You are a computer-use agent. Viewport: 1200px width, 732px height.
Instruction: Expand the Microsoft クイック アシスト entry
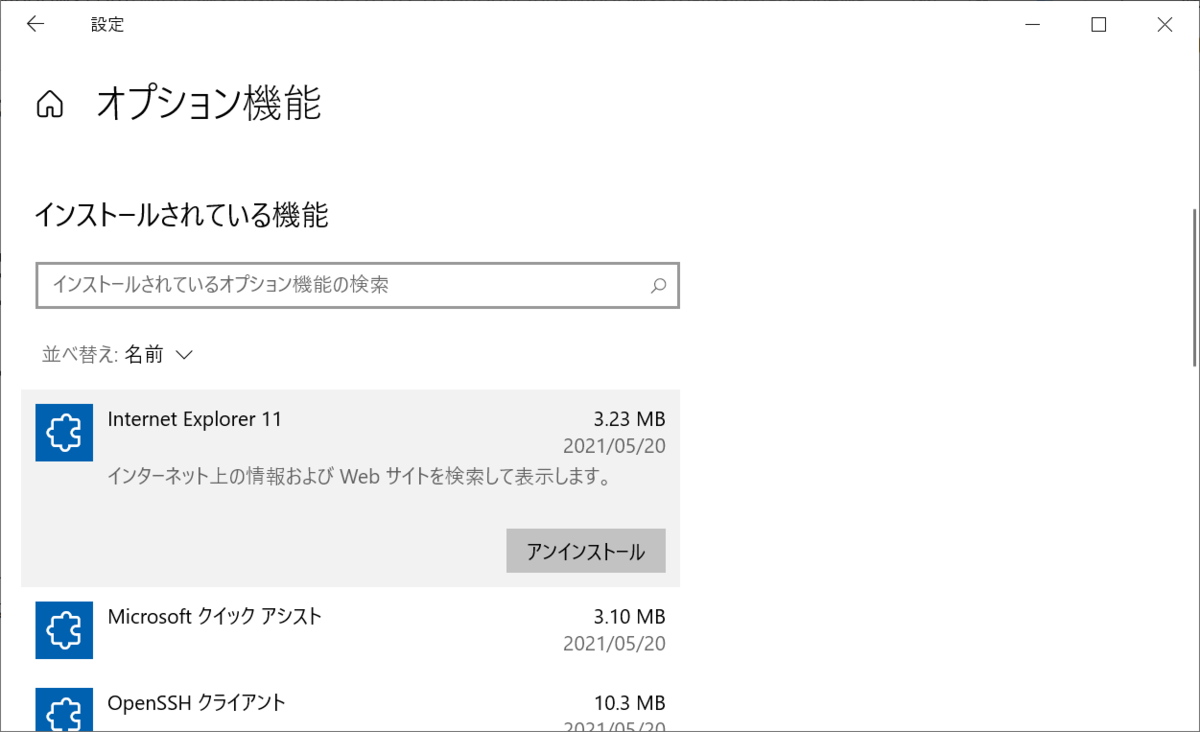pos(351,630)
